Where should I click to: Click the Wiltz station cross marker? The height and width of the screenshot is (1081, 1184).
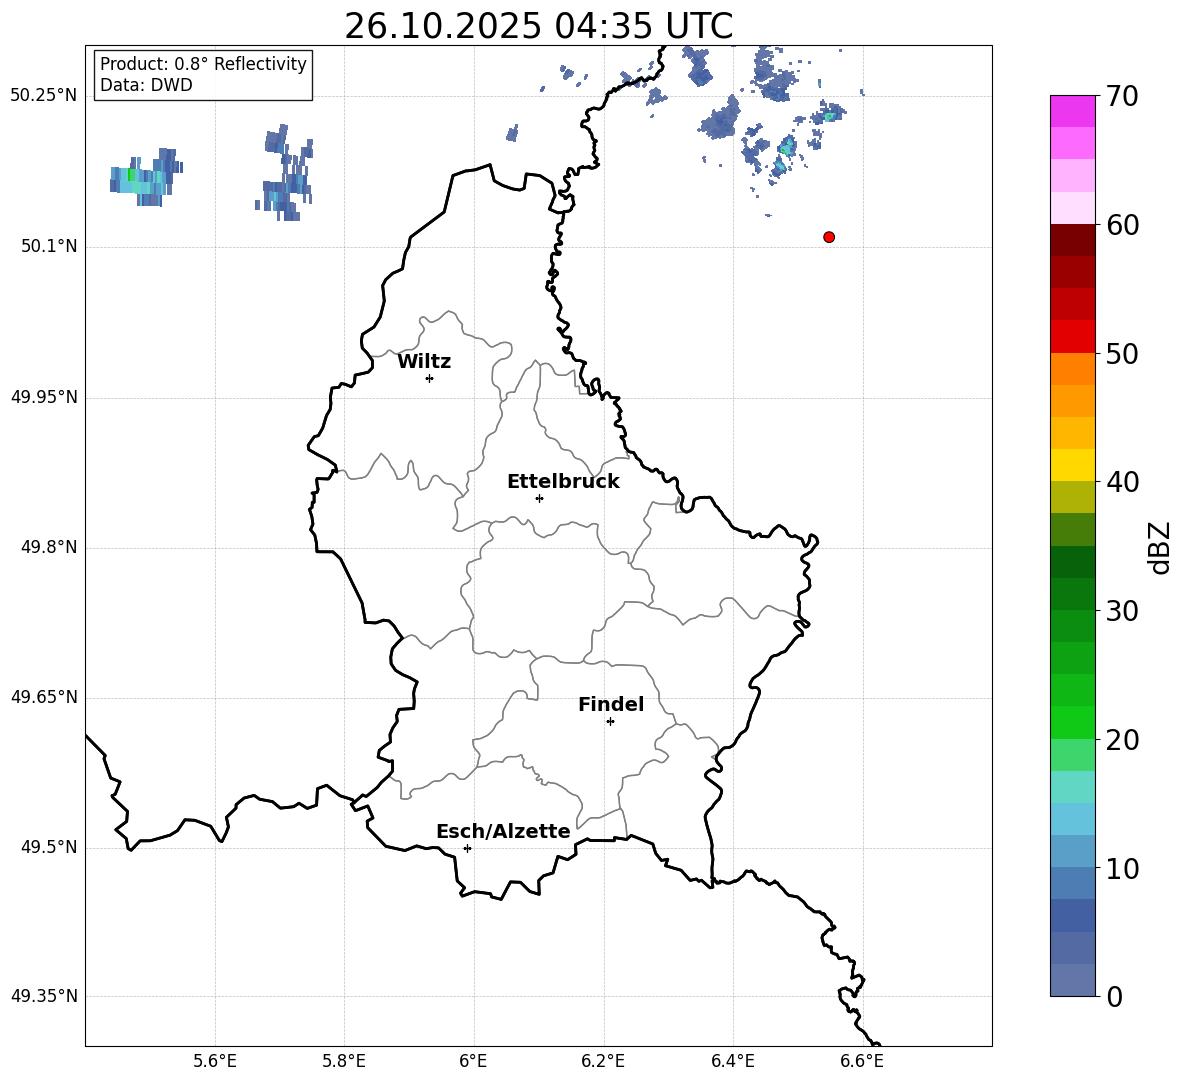click(430, 378)
